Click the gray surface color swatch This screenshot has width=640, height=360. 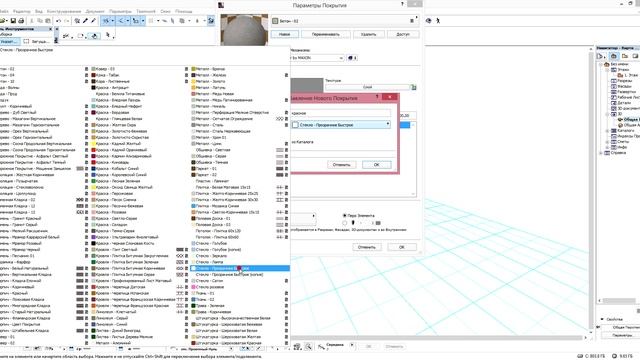coord(307,86)
